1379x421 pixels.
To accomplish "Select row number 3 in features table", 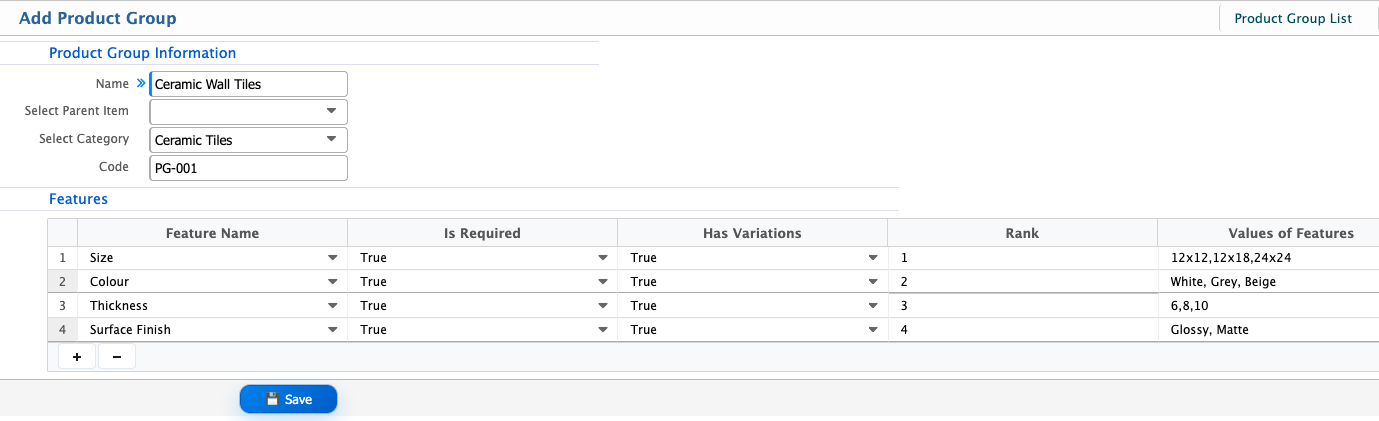I will tap(62, 306).
